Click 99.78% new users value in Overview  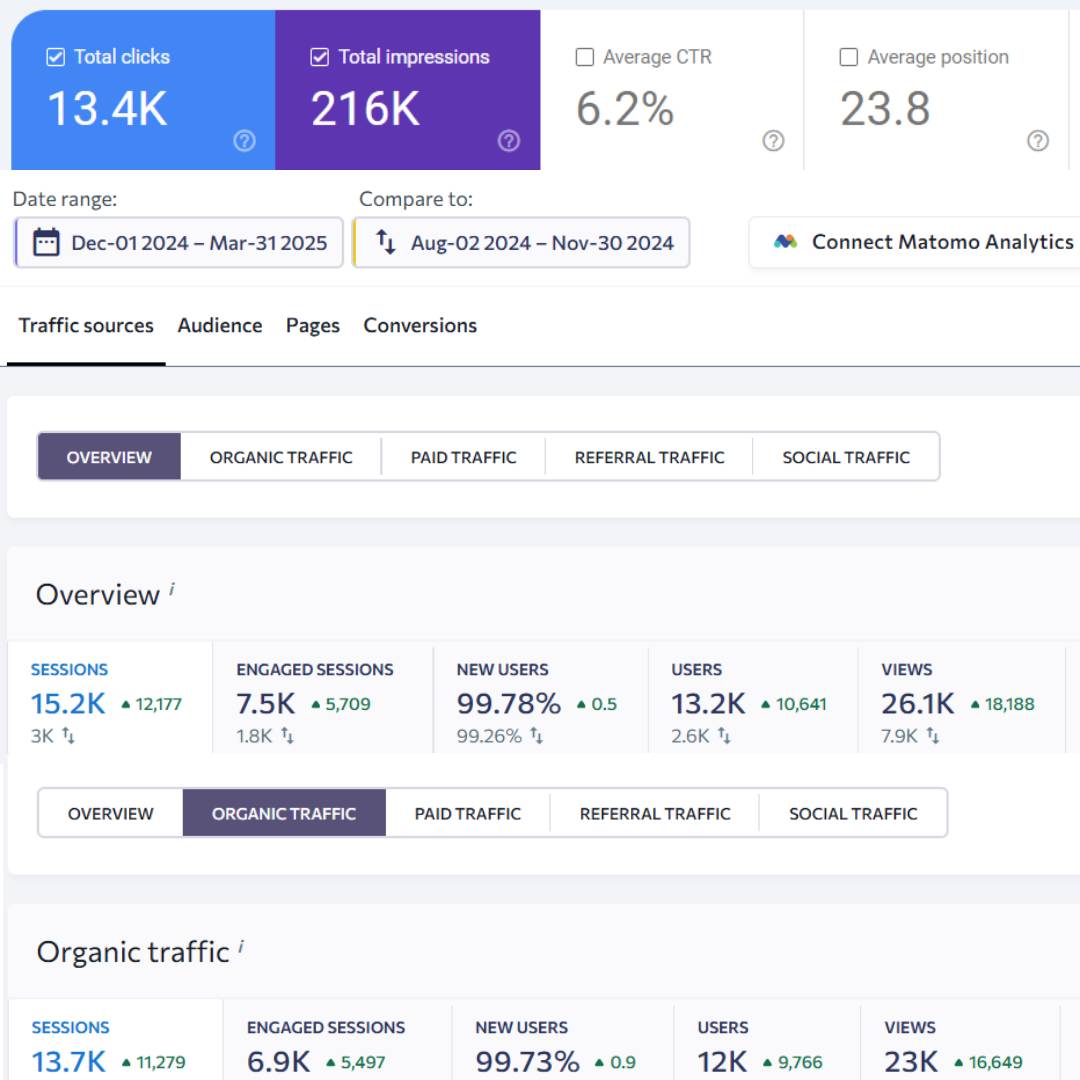coord(509,703)
